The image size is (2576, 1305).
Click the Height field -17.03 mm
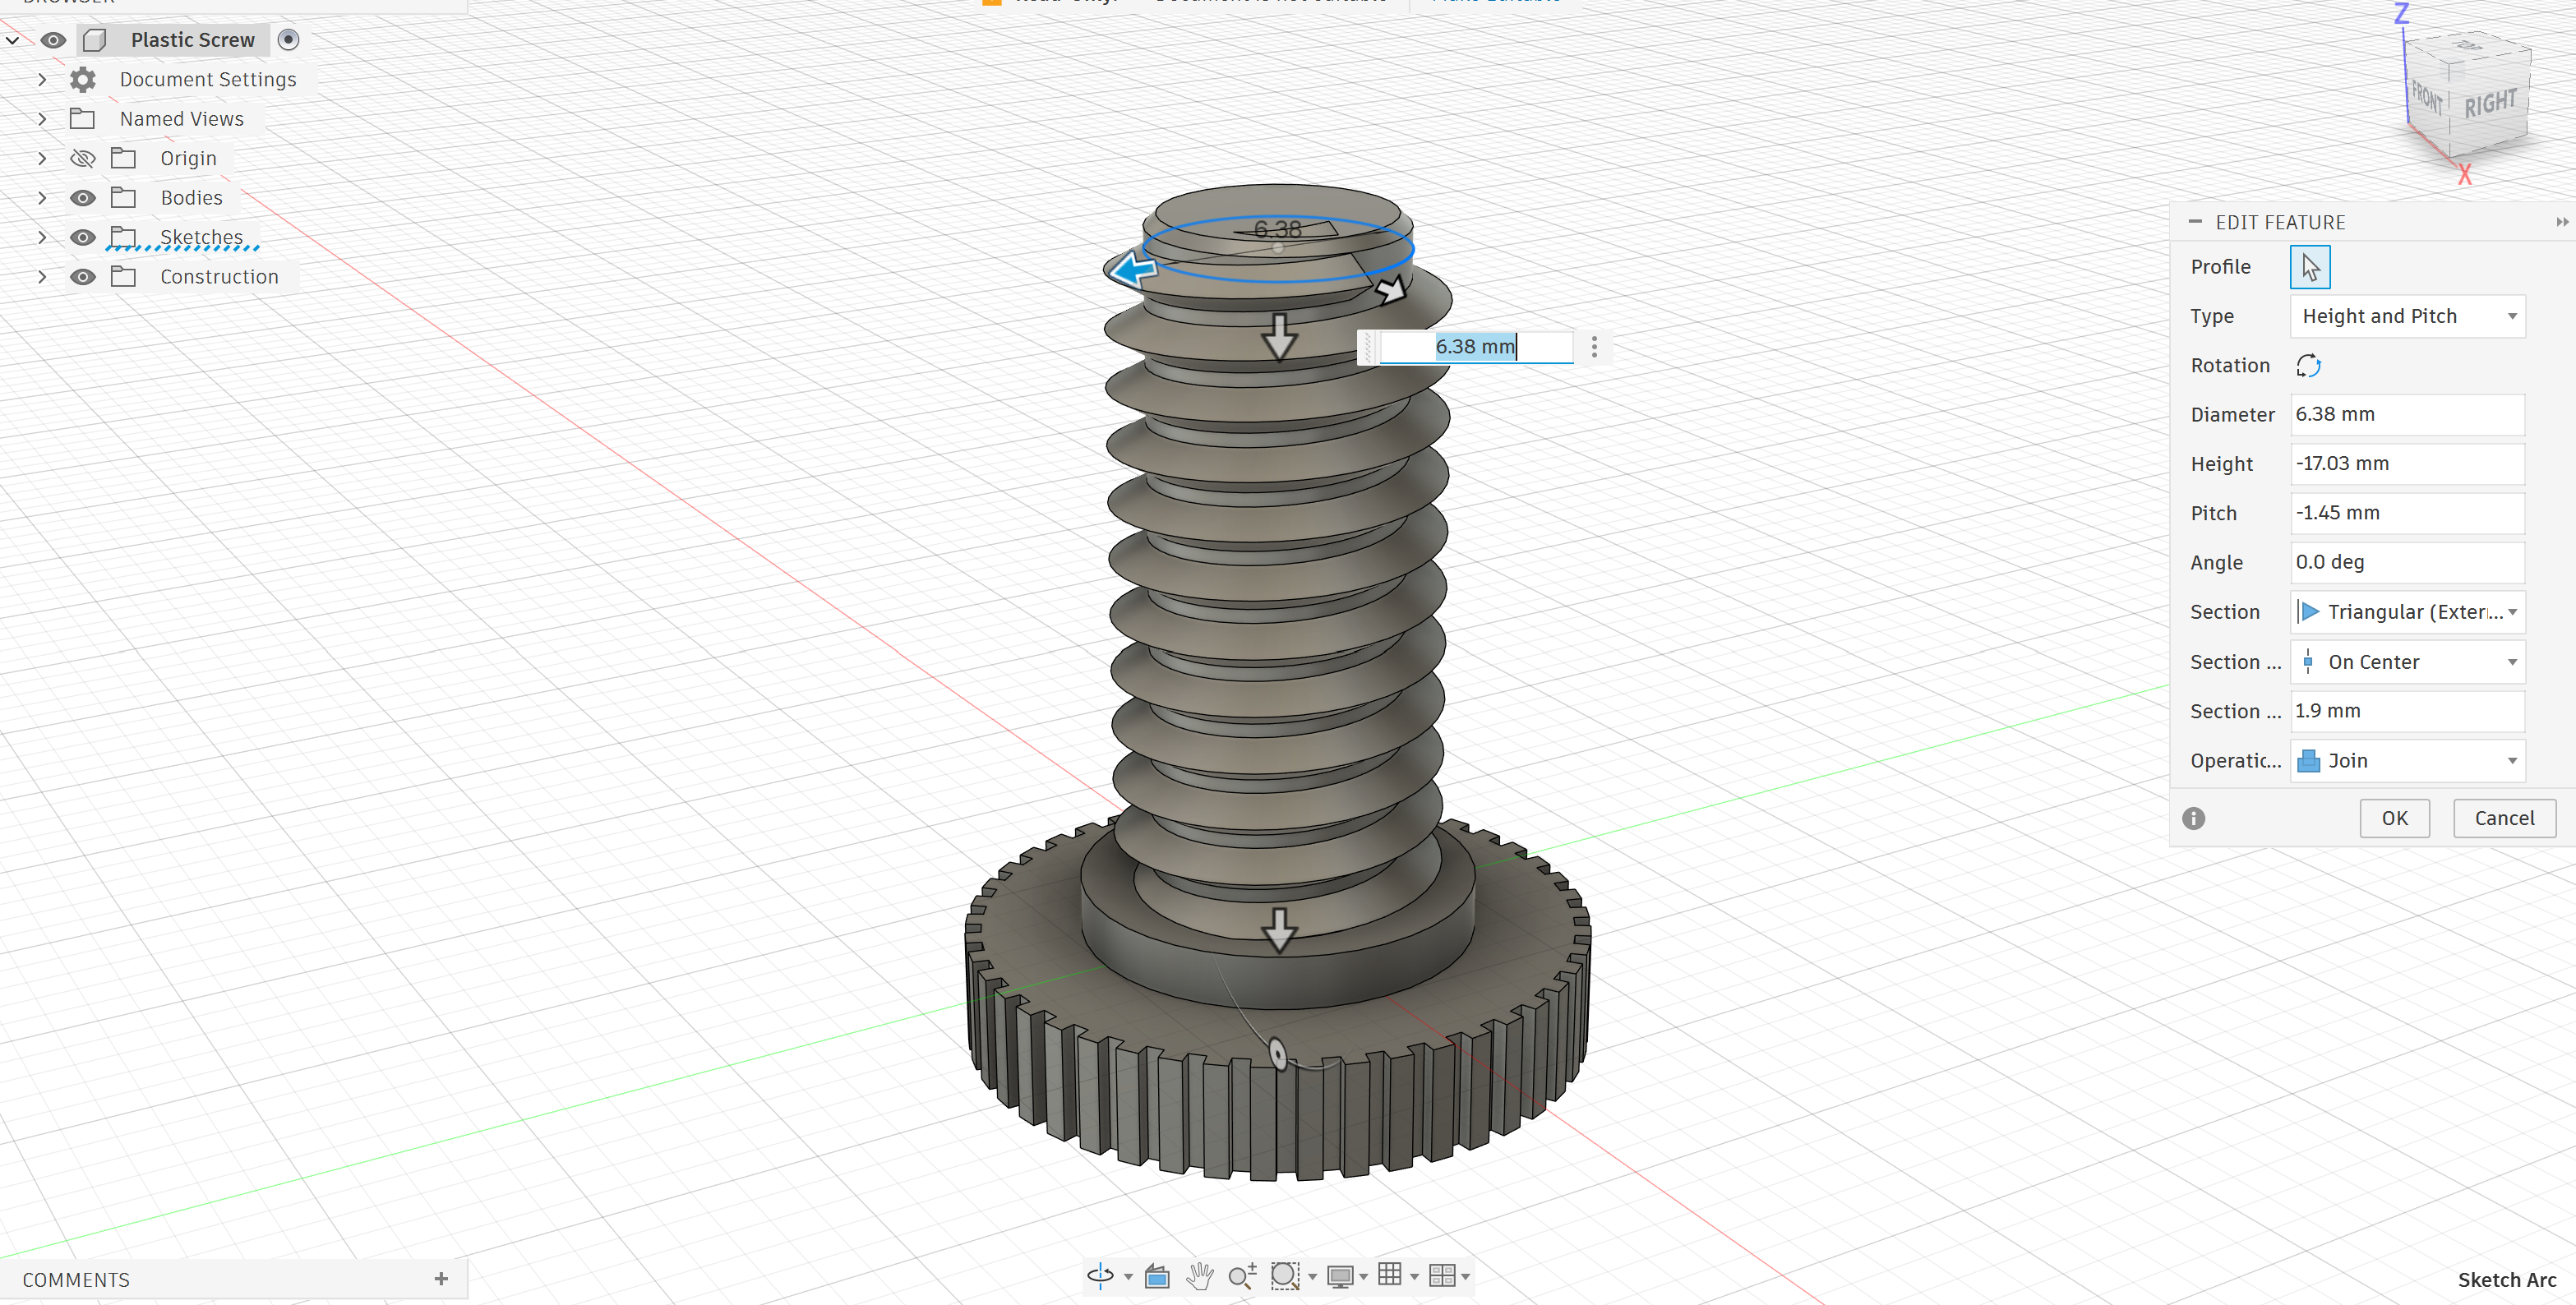tap(2407, 464)
